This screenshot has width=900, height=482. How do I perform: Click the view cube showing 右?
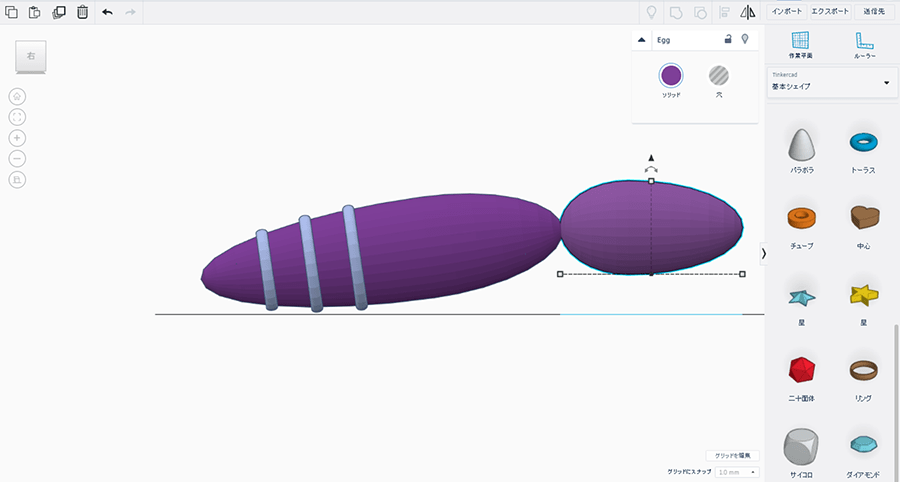pos(31,56)
